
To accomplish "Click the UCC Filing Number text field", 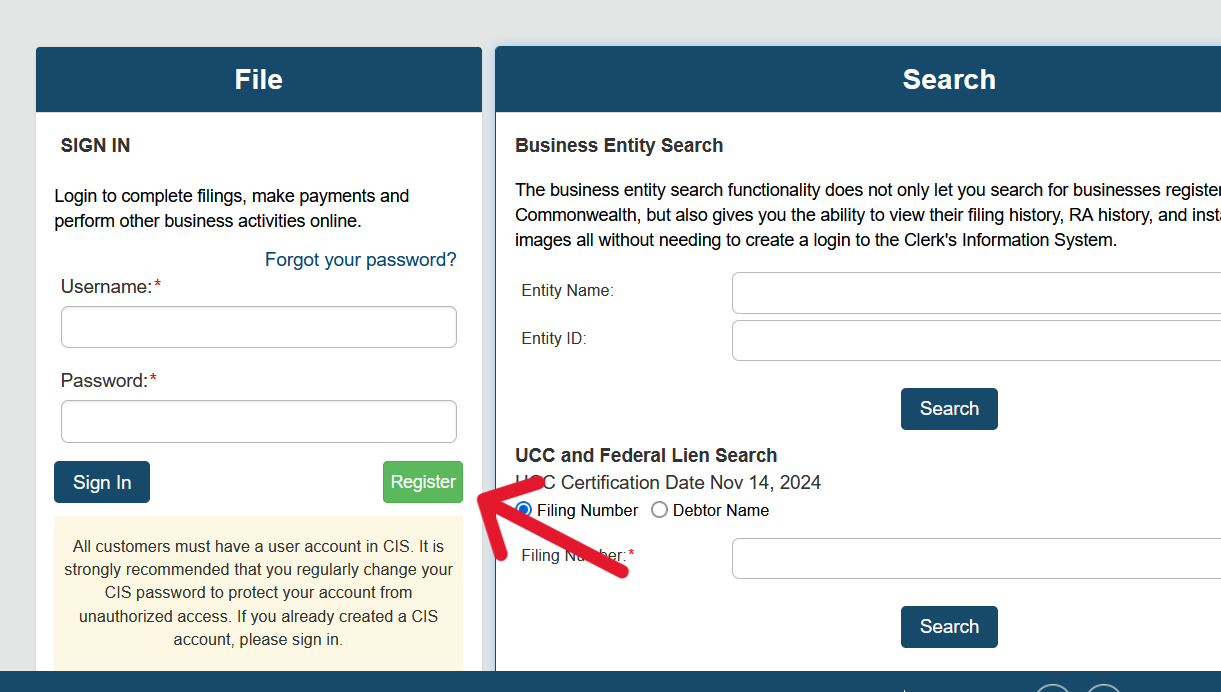I will point(976,558).
